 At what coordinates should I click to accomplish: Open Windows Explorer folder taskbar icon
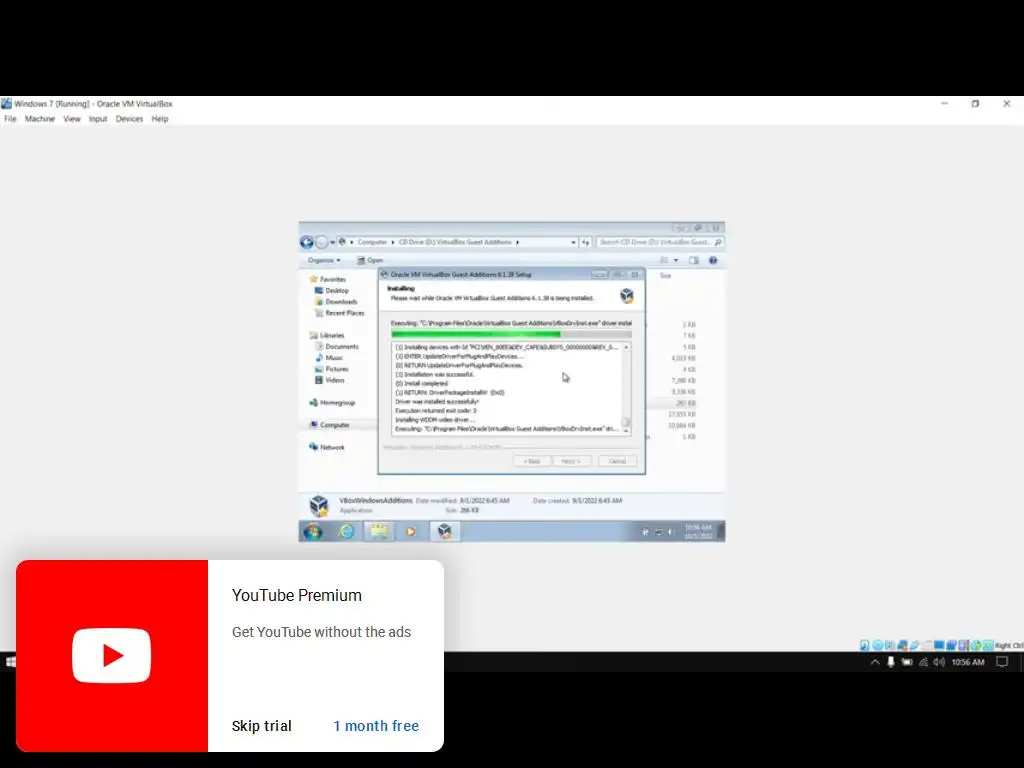pyautogui.click(x=379, y=532)
